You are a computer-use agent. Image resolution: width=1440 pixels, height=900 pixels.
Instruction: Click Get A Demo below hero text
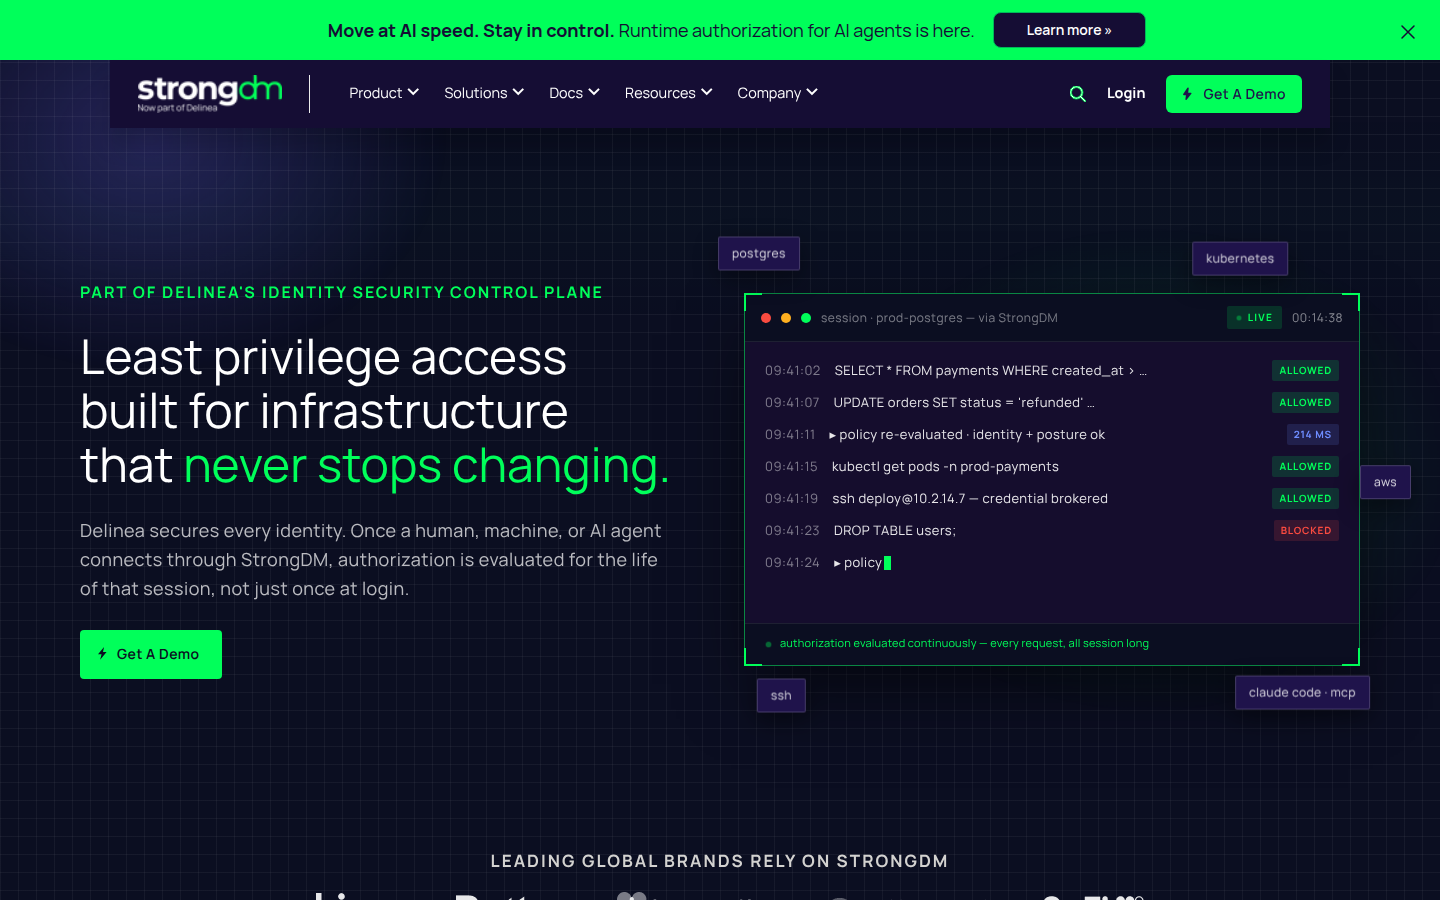tap(151, 654)
